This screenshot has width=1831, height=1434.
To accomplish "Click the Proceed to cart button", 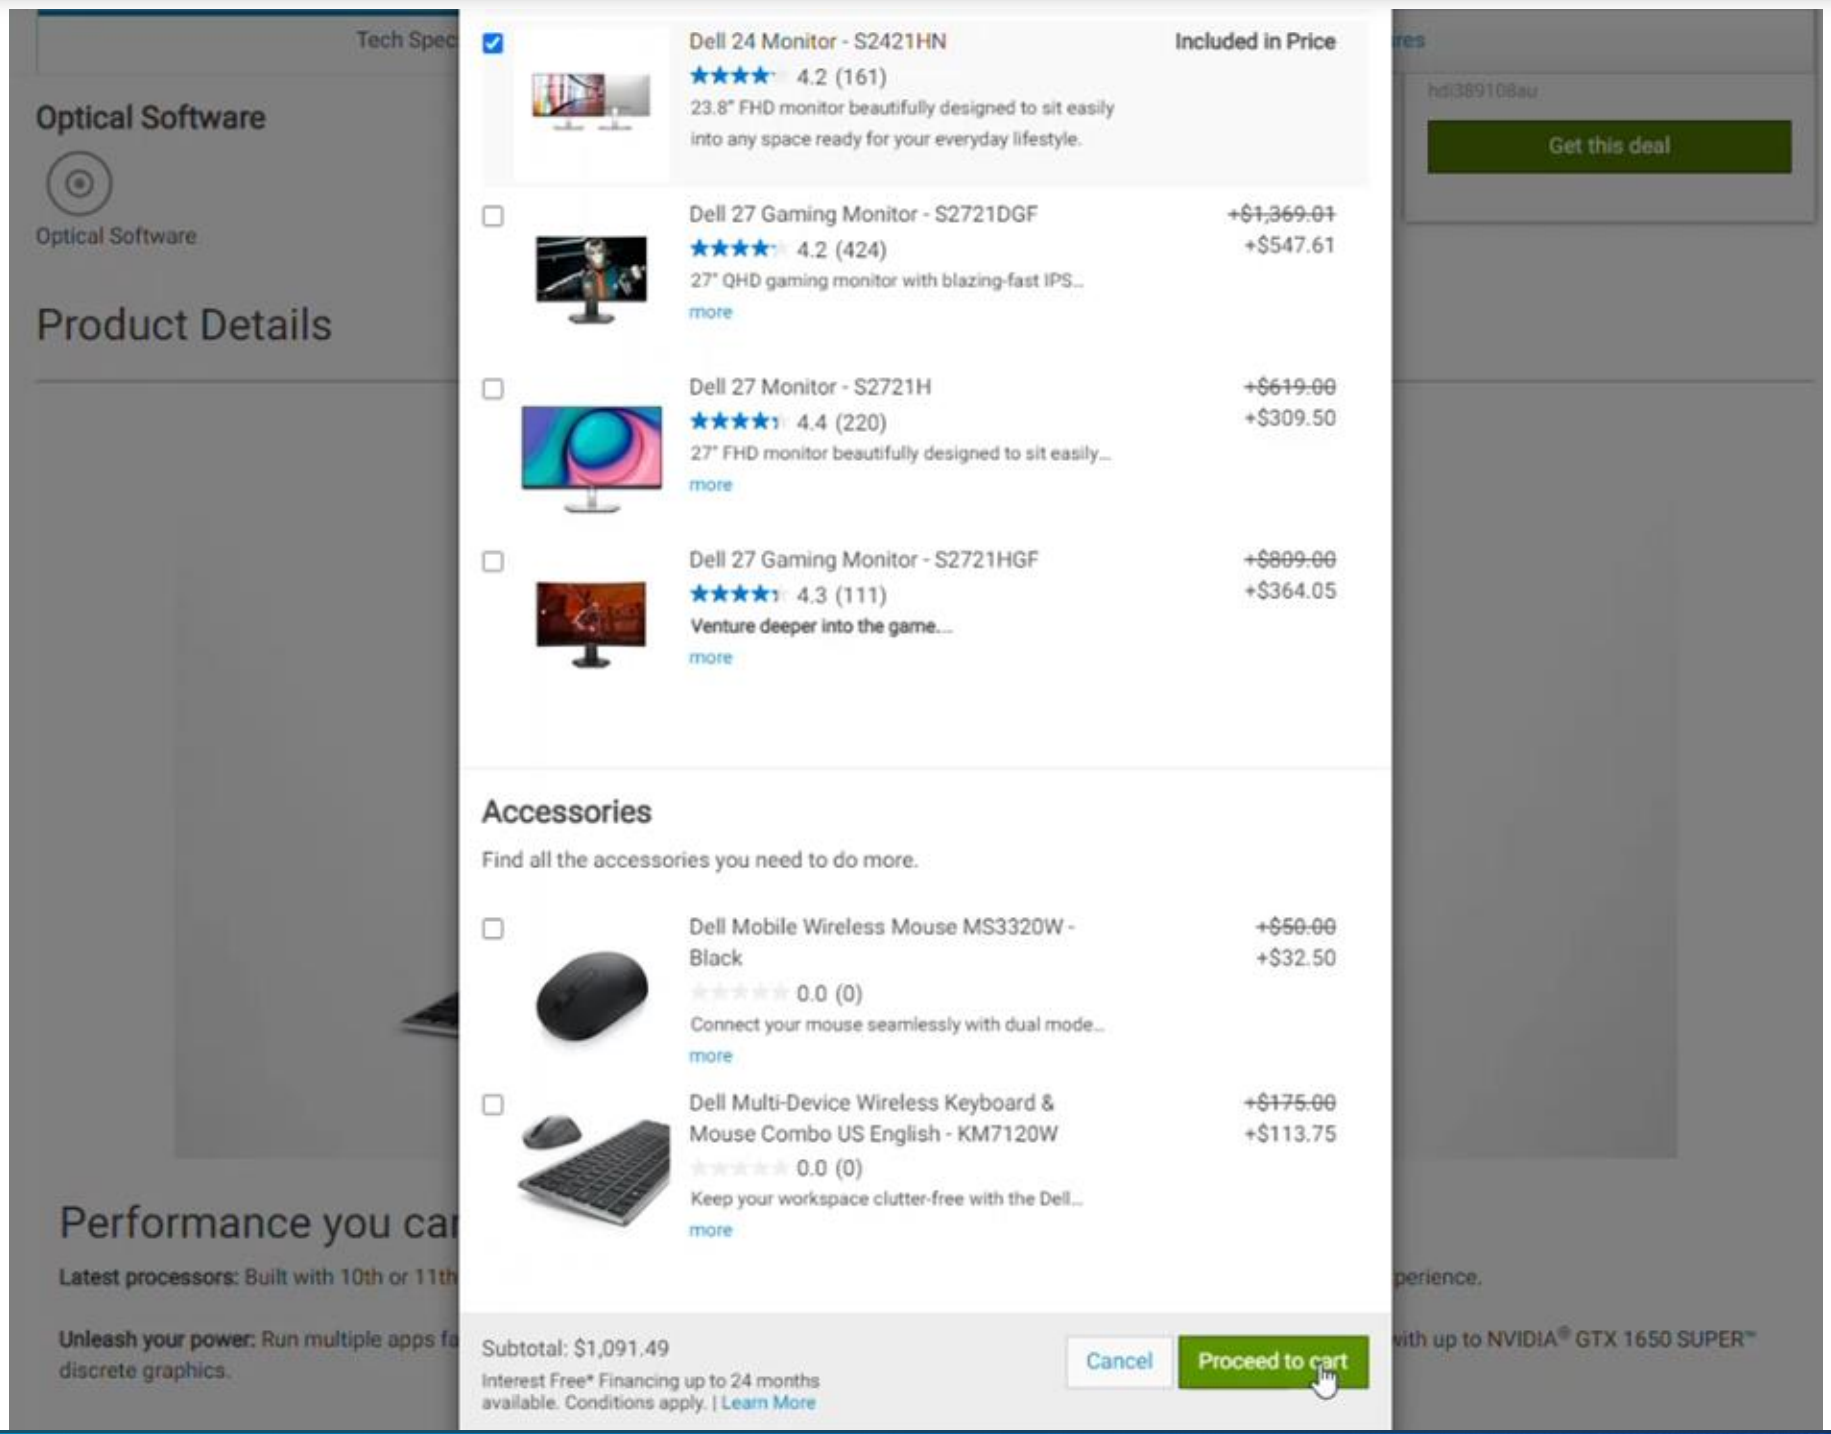I will click(1273, 1361).
